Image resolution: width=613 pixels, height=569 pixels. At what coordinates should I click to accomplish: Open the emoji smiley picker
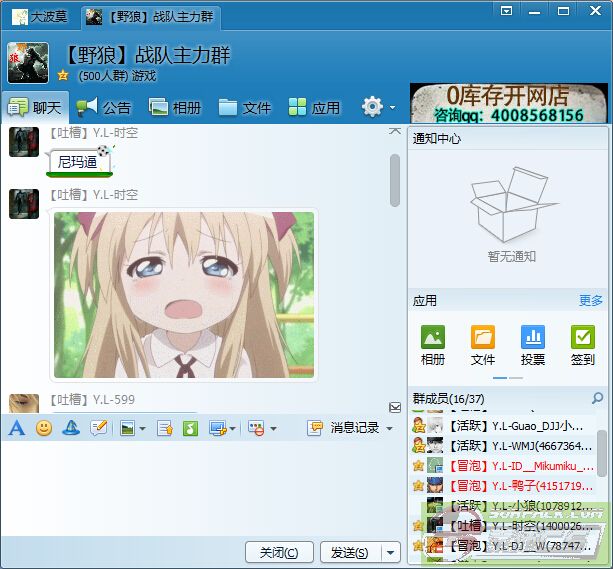point(43,428)
